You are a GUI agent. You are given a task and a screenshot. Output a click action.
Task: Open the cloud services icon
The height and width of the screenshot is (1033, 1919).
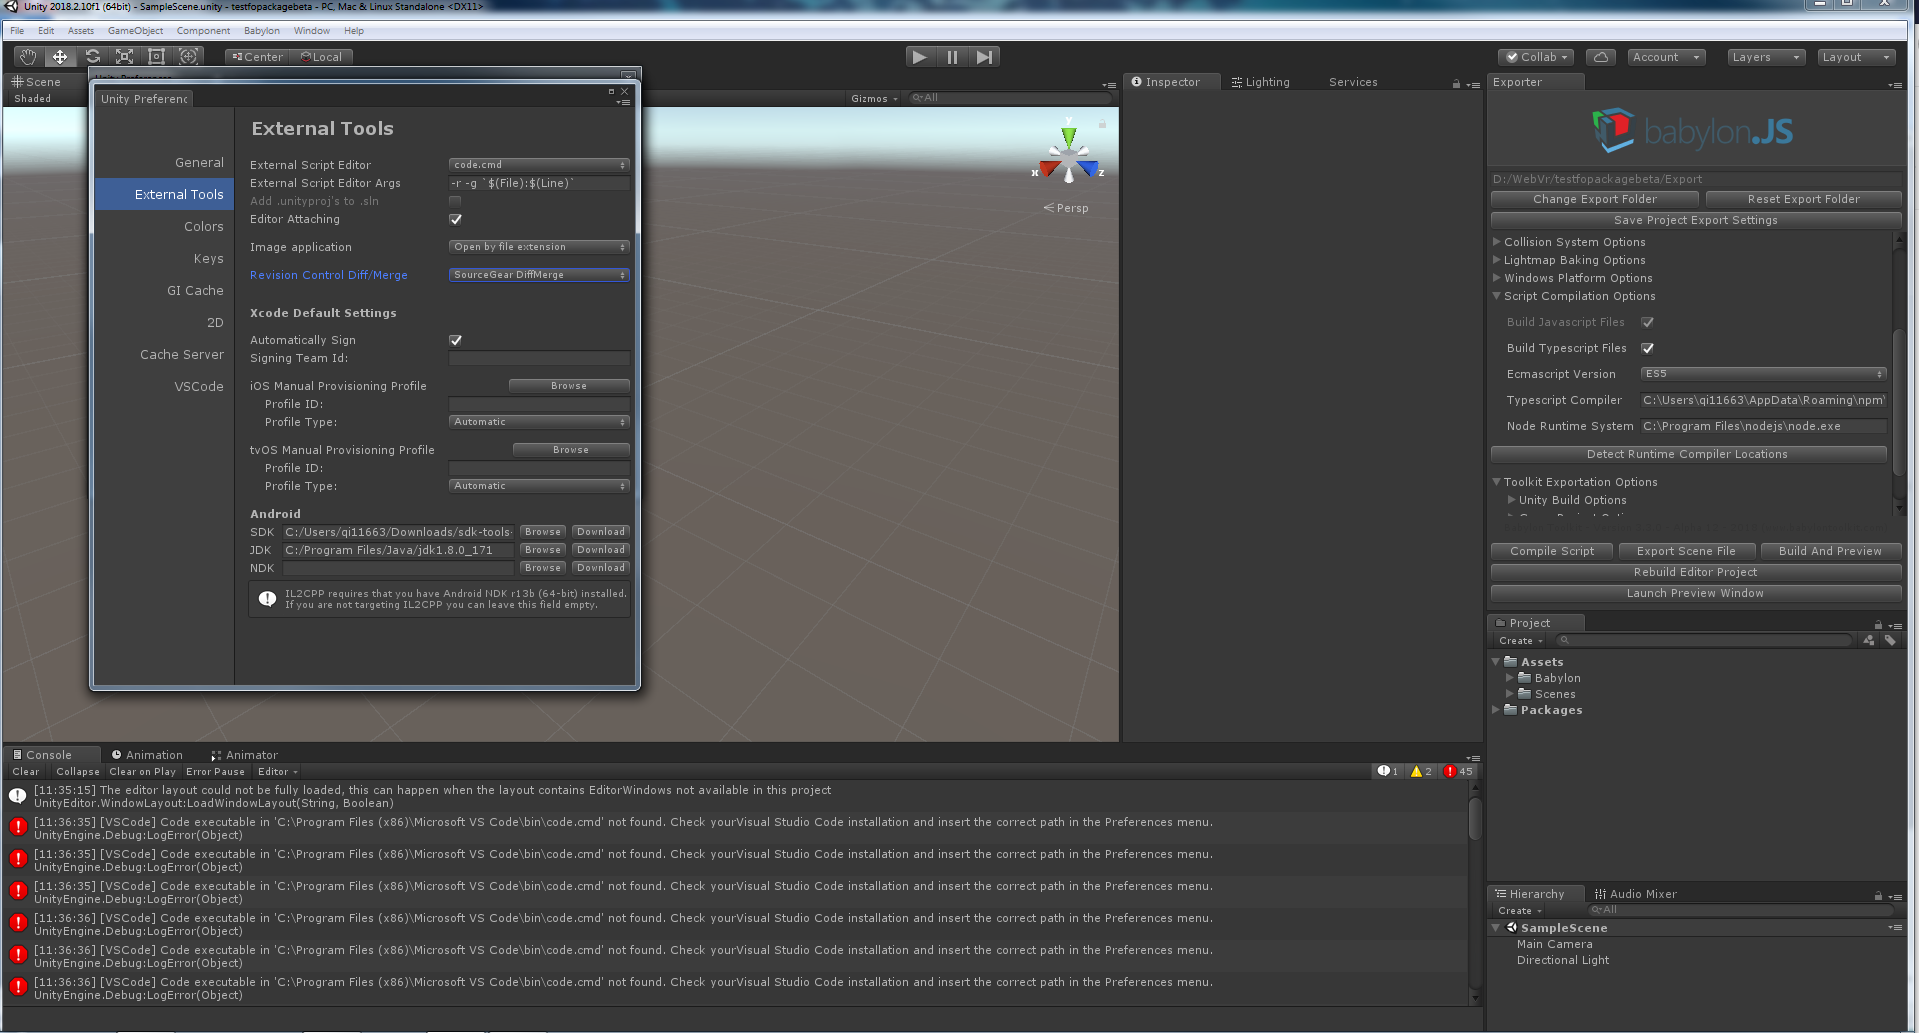[x=1601, y=57]
